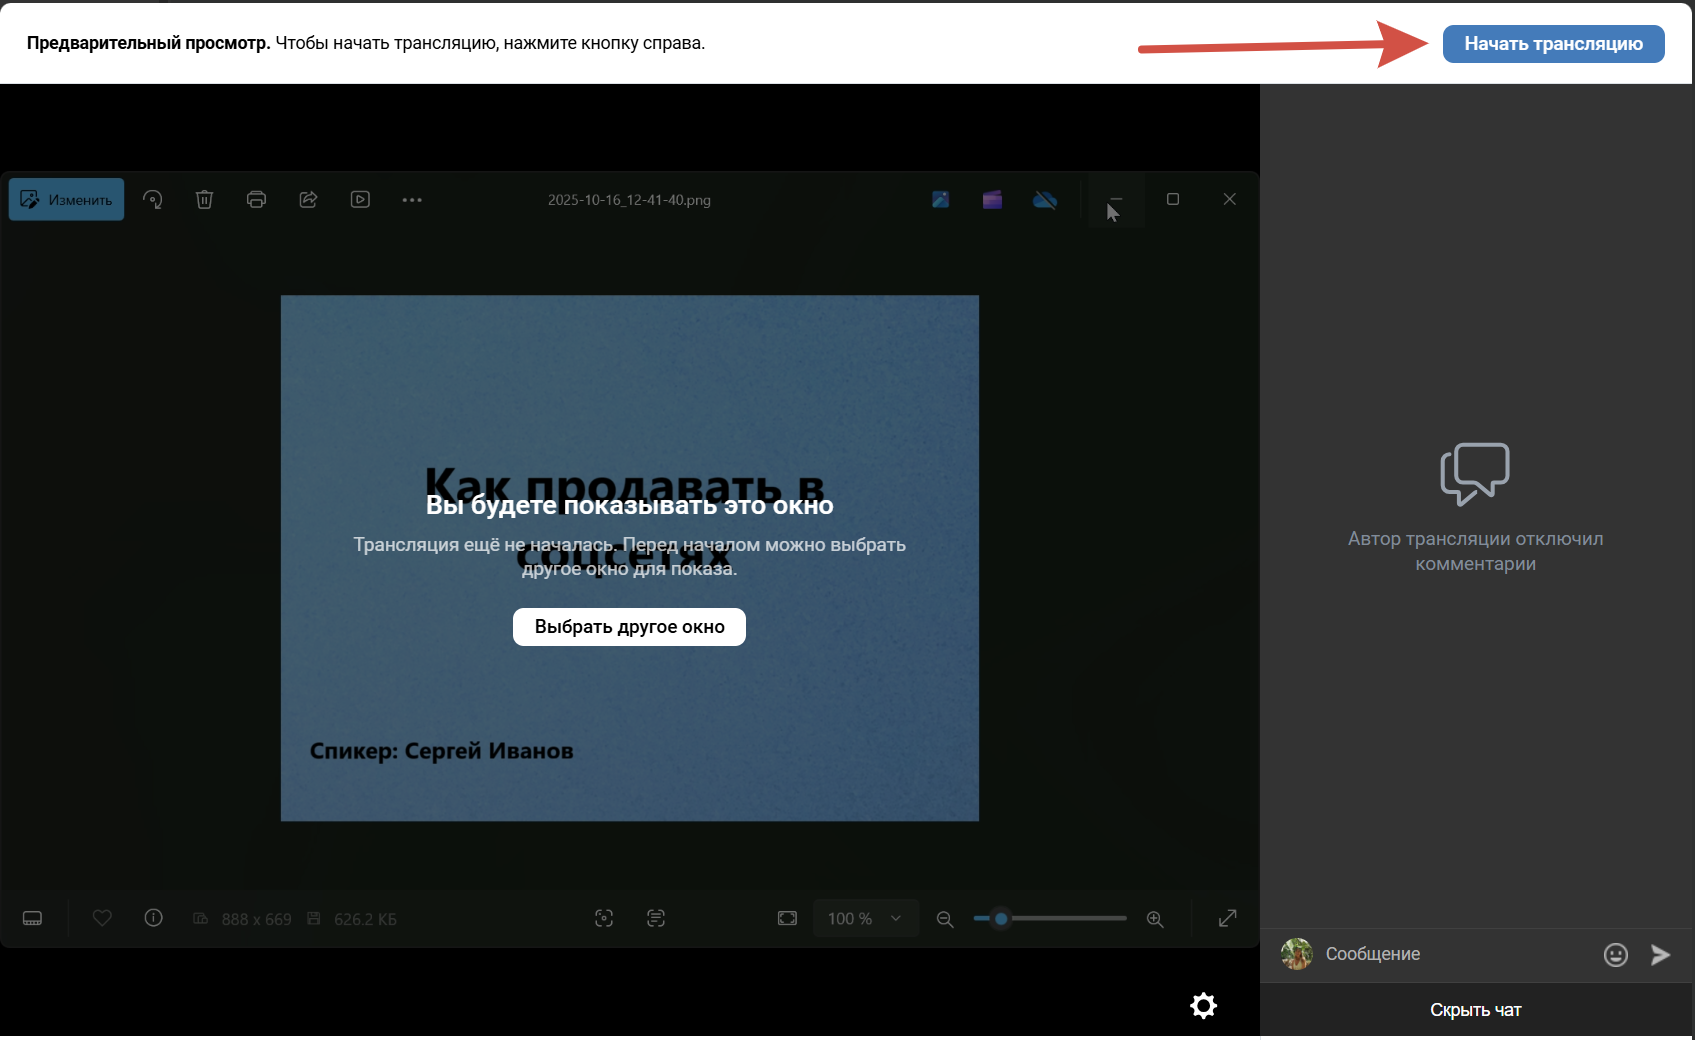The image size is (1695, 1040).
Task: Hide chat via 'Скрыть чат'
Action: 1475,1010
